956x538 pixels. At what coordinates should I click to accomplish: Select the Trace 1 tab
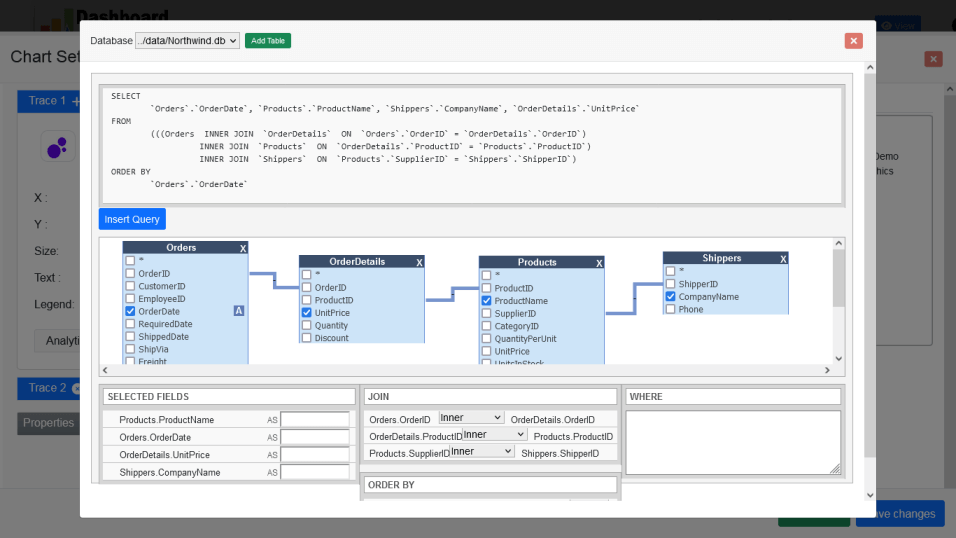tap(48, 101)
